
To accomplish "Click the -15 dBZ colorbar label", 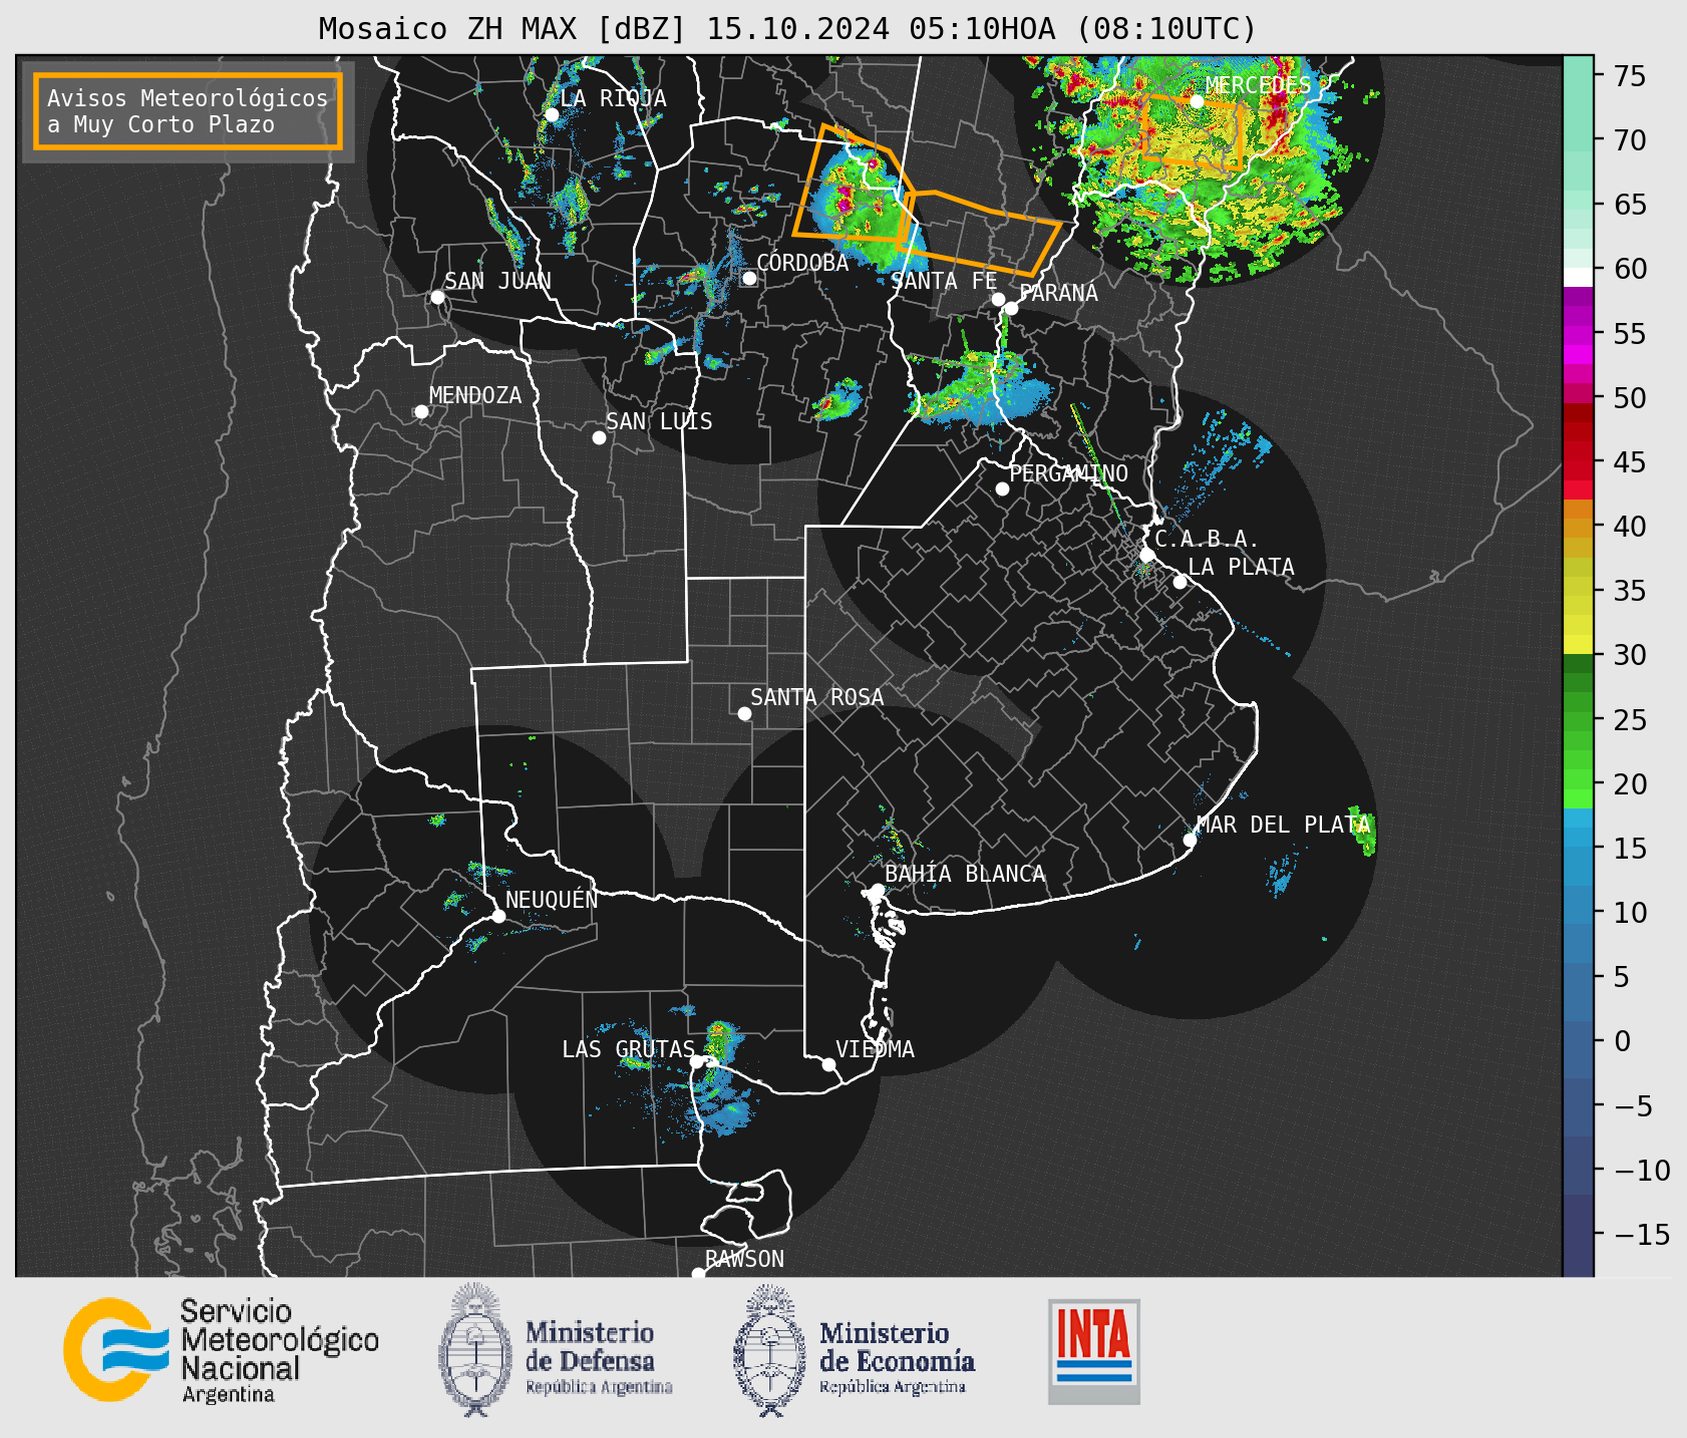I will click(x=1640, y=1235).
